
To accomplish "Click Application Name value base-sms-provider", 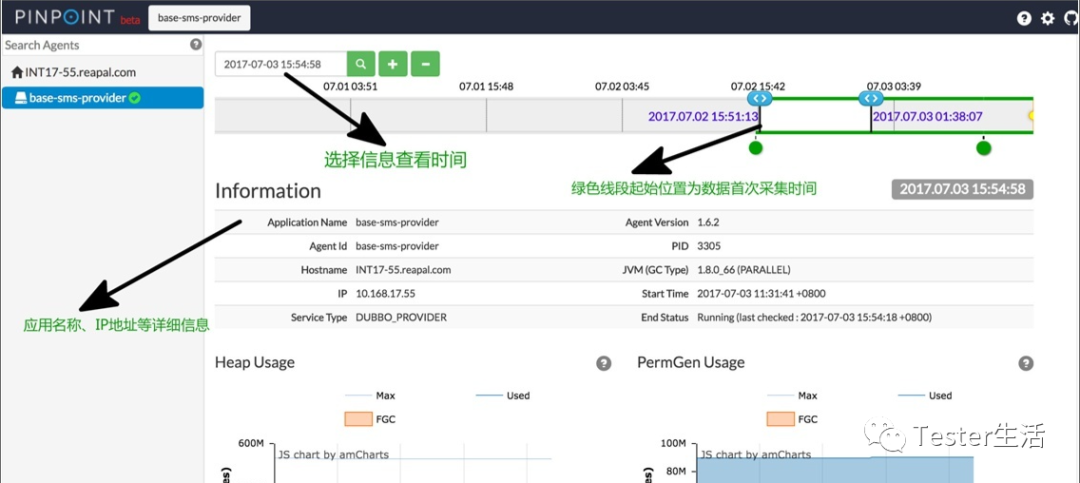I will 397,222.
